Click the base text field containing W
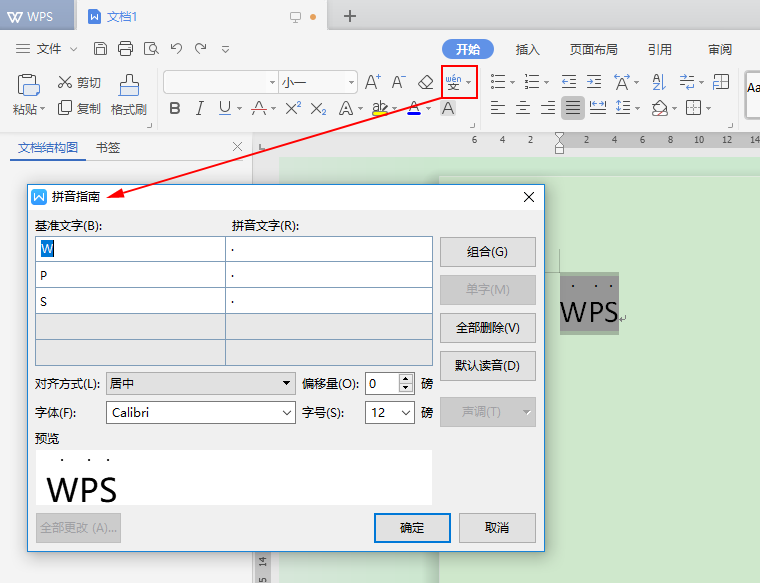 [x=130, y=249]
